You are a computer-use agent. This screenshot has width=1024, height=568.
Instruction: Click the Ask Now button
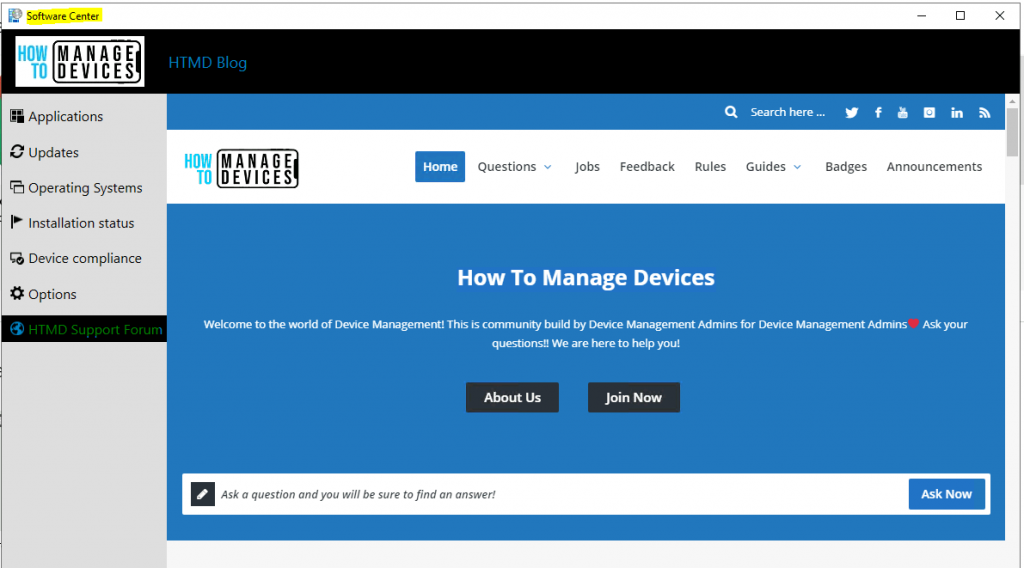[946, 494]
